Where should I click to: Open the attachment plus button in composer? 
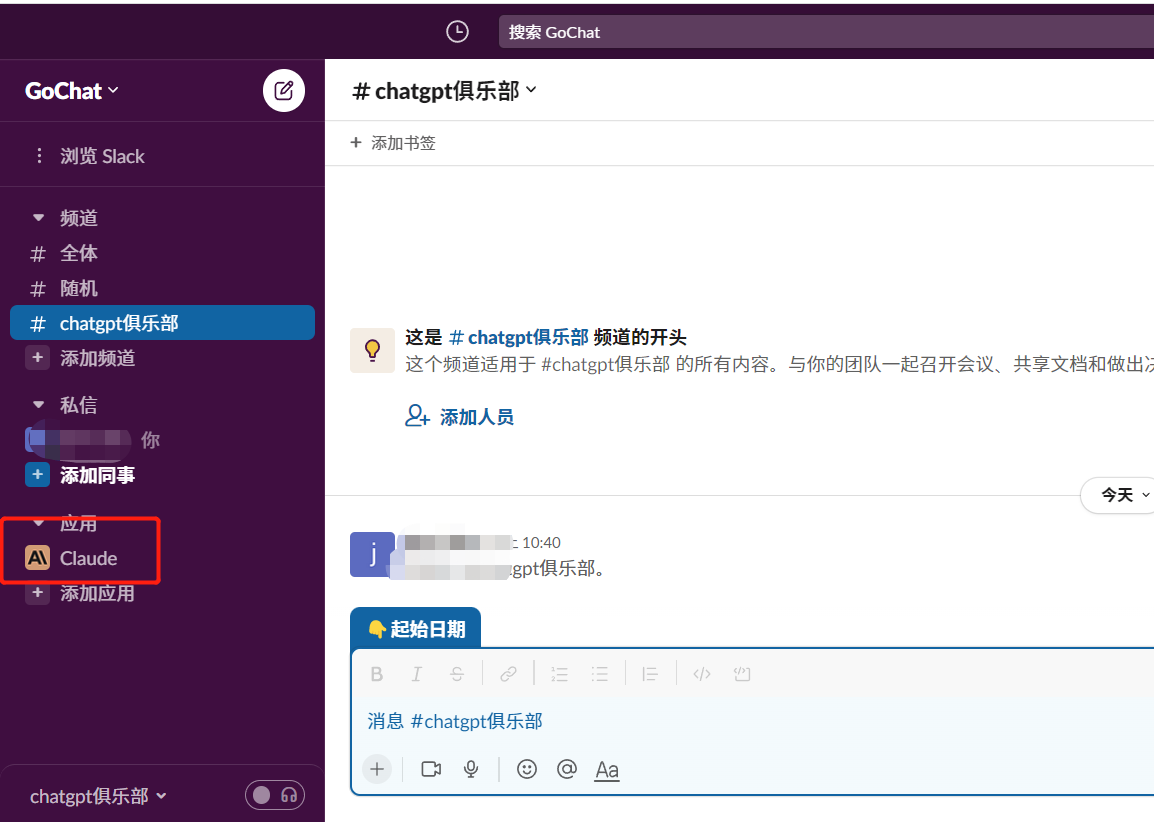coord(377,769)
